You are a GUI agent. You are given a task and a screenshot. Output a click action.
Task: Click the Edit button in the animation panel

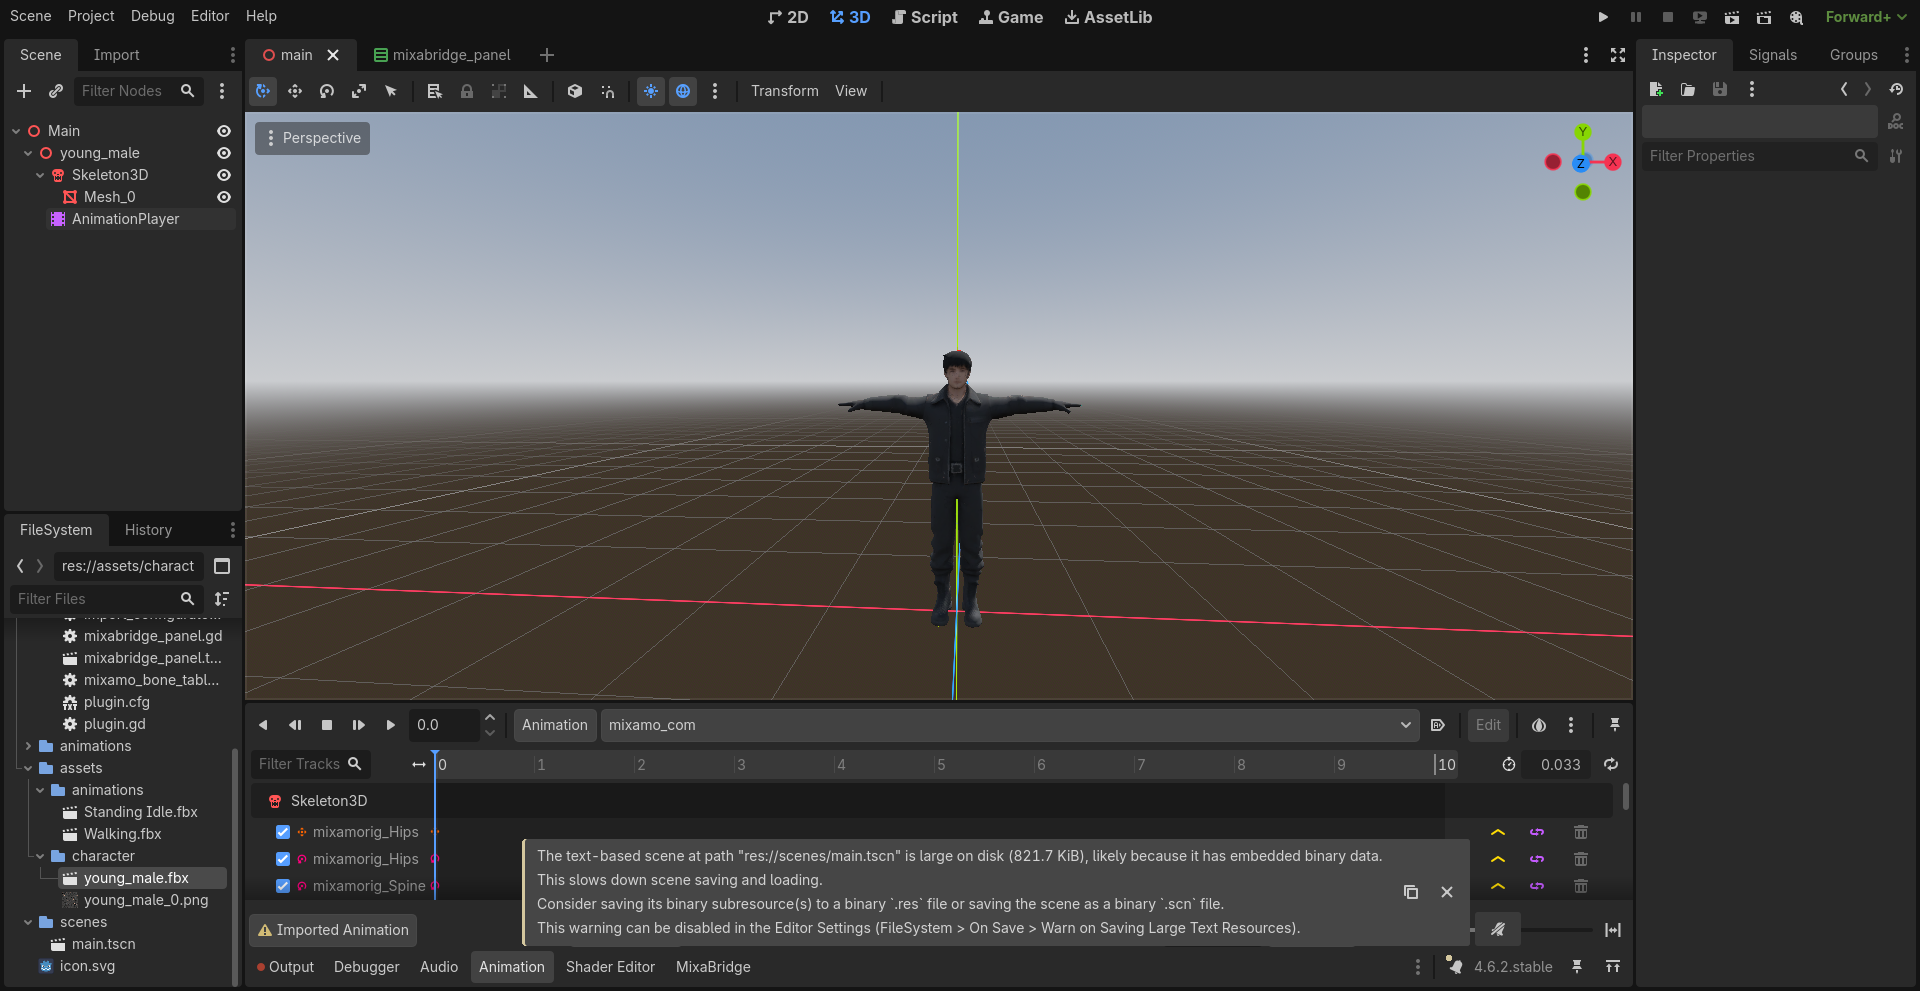point(1487,725)
